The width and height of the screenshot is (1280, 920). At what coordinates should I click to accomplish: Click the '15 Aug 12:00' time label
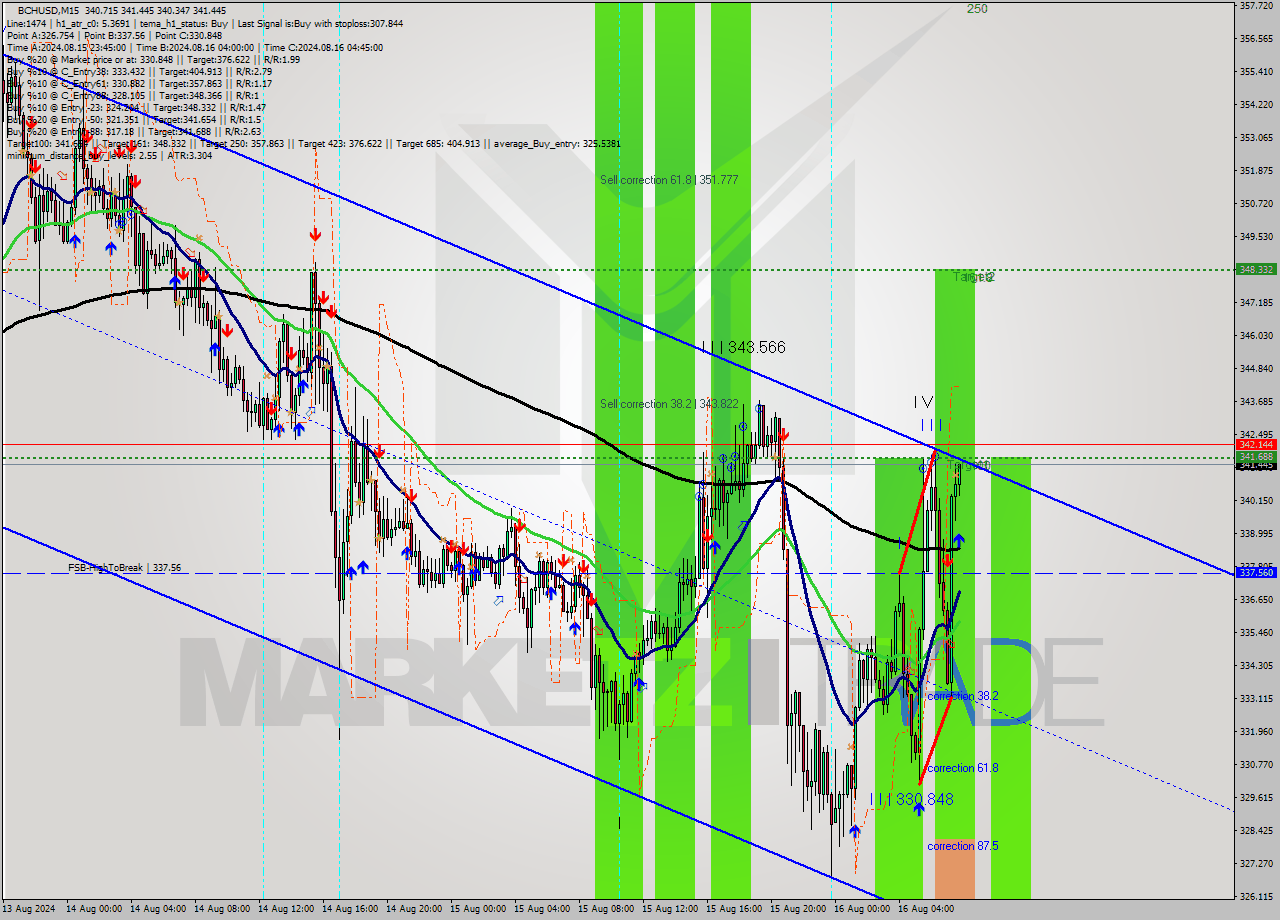pos(670,909)
